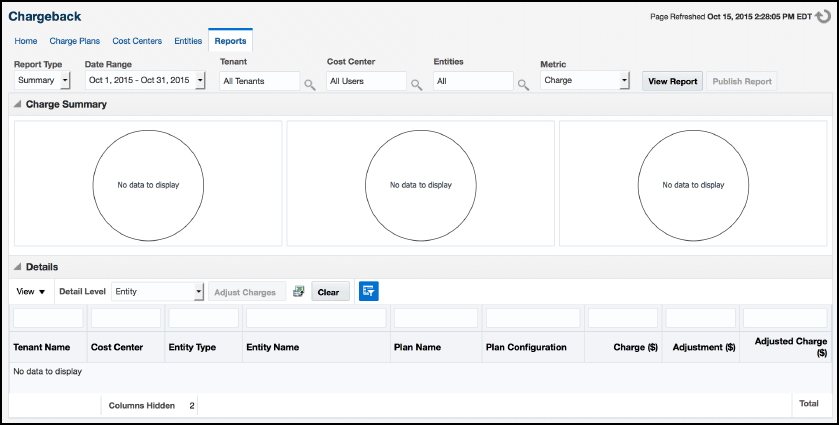Click the Plan Configuration filter box

pos(533,318)
